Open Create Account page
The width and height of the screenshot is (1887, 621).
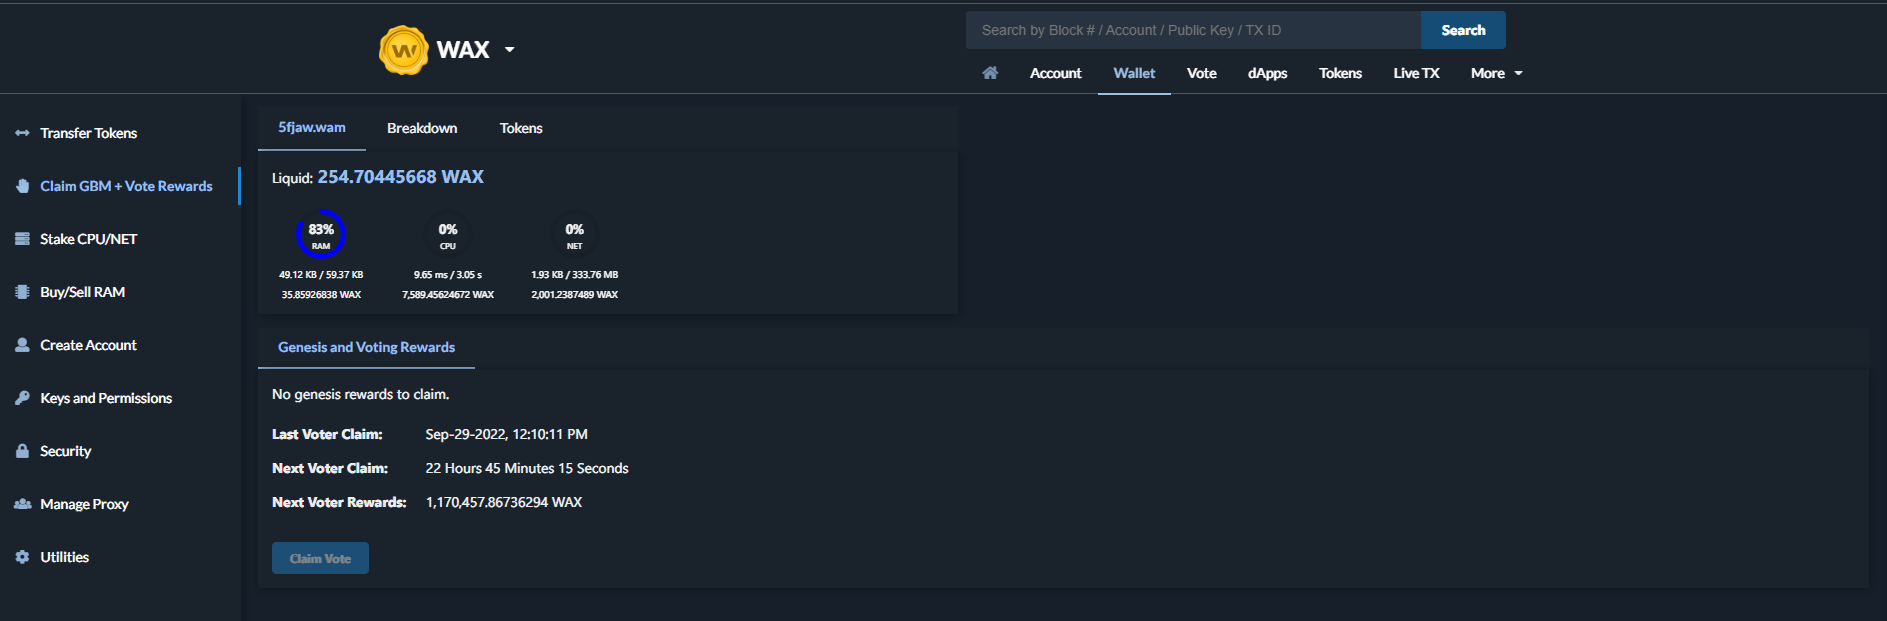pos(88,345)
